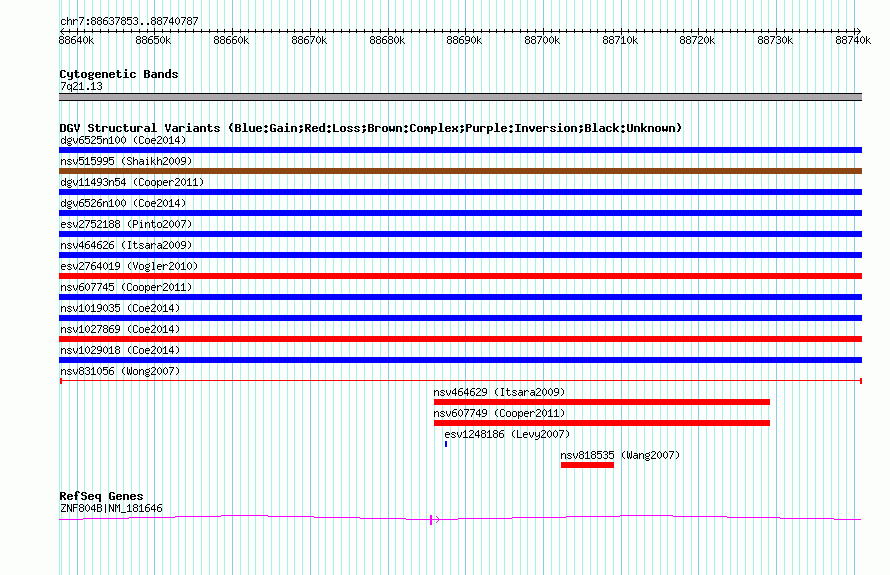The width and height of the screenshot is (890, 575).
Task: Click the 88670k ruler tick label
Action: pyautogui.click(x=309, y=40)
